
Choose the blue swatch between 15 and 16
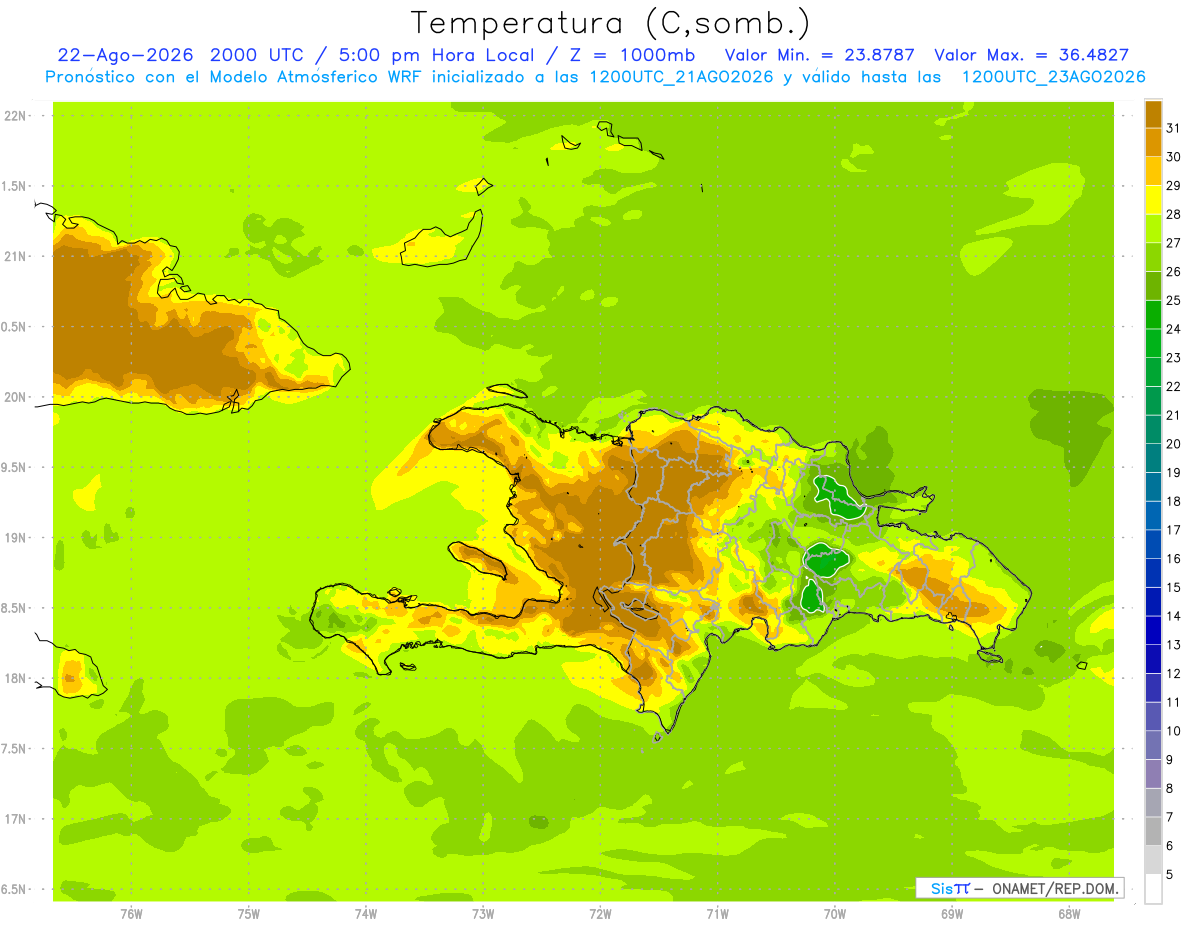tap(1153, 573)
